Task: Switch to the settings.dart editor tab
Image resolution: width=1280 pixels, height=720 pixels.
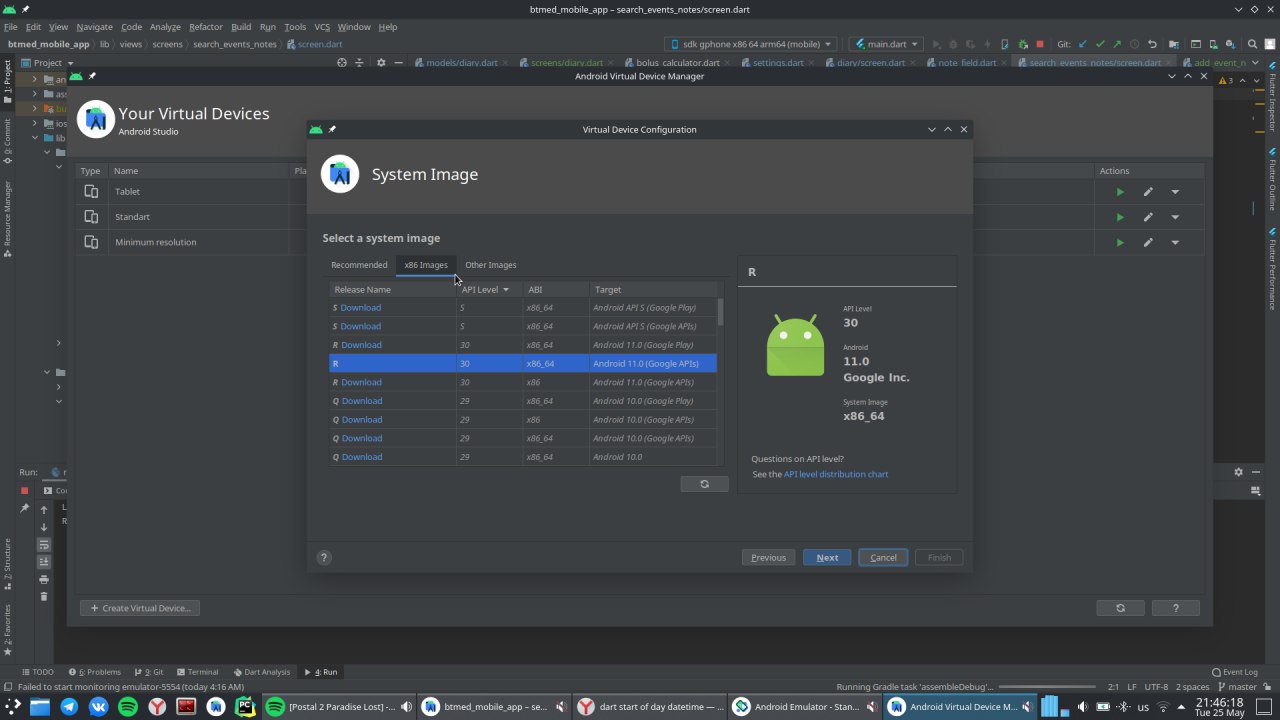Action: (777, 62)
